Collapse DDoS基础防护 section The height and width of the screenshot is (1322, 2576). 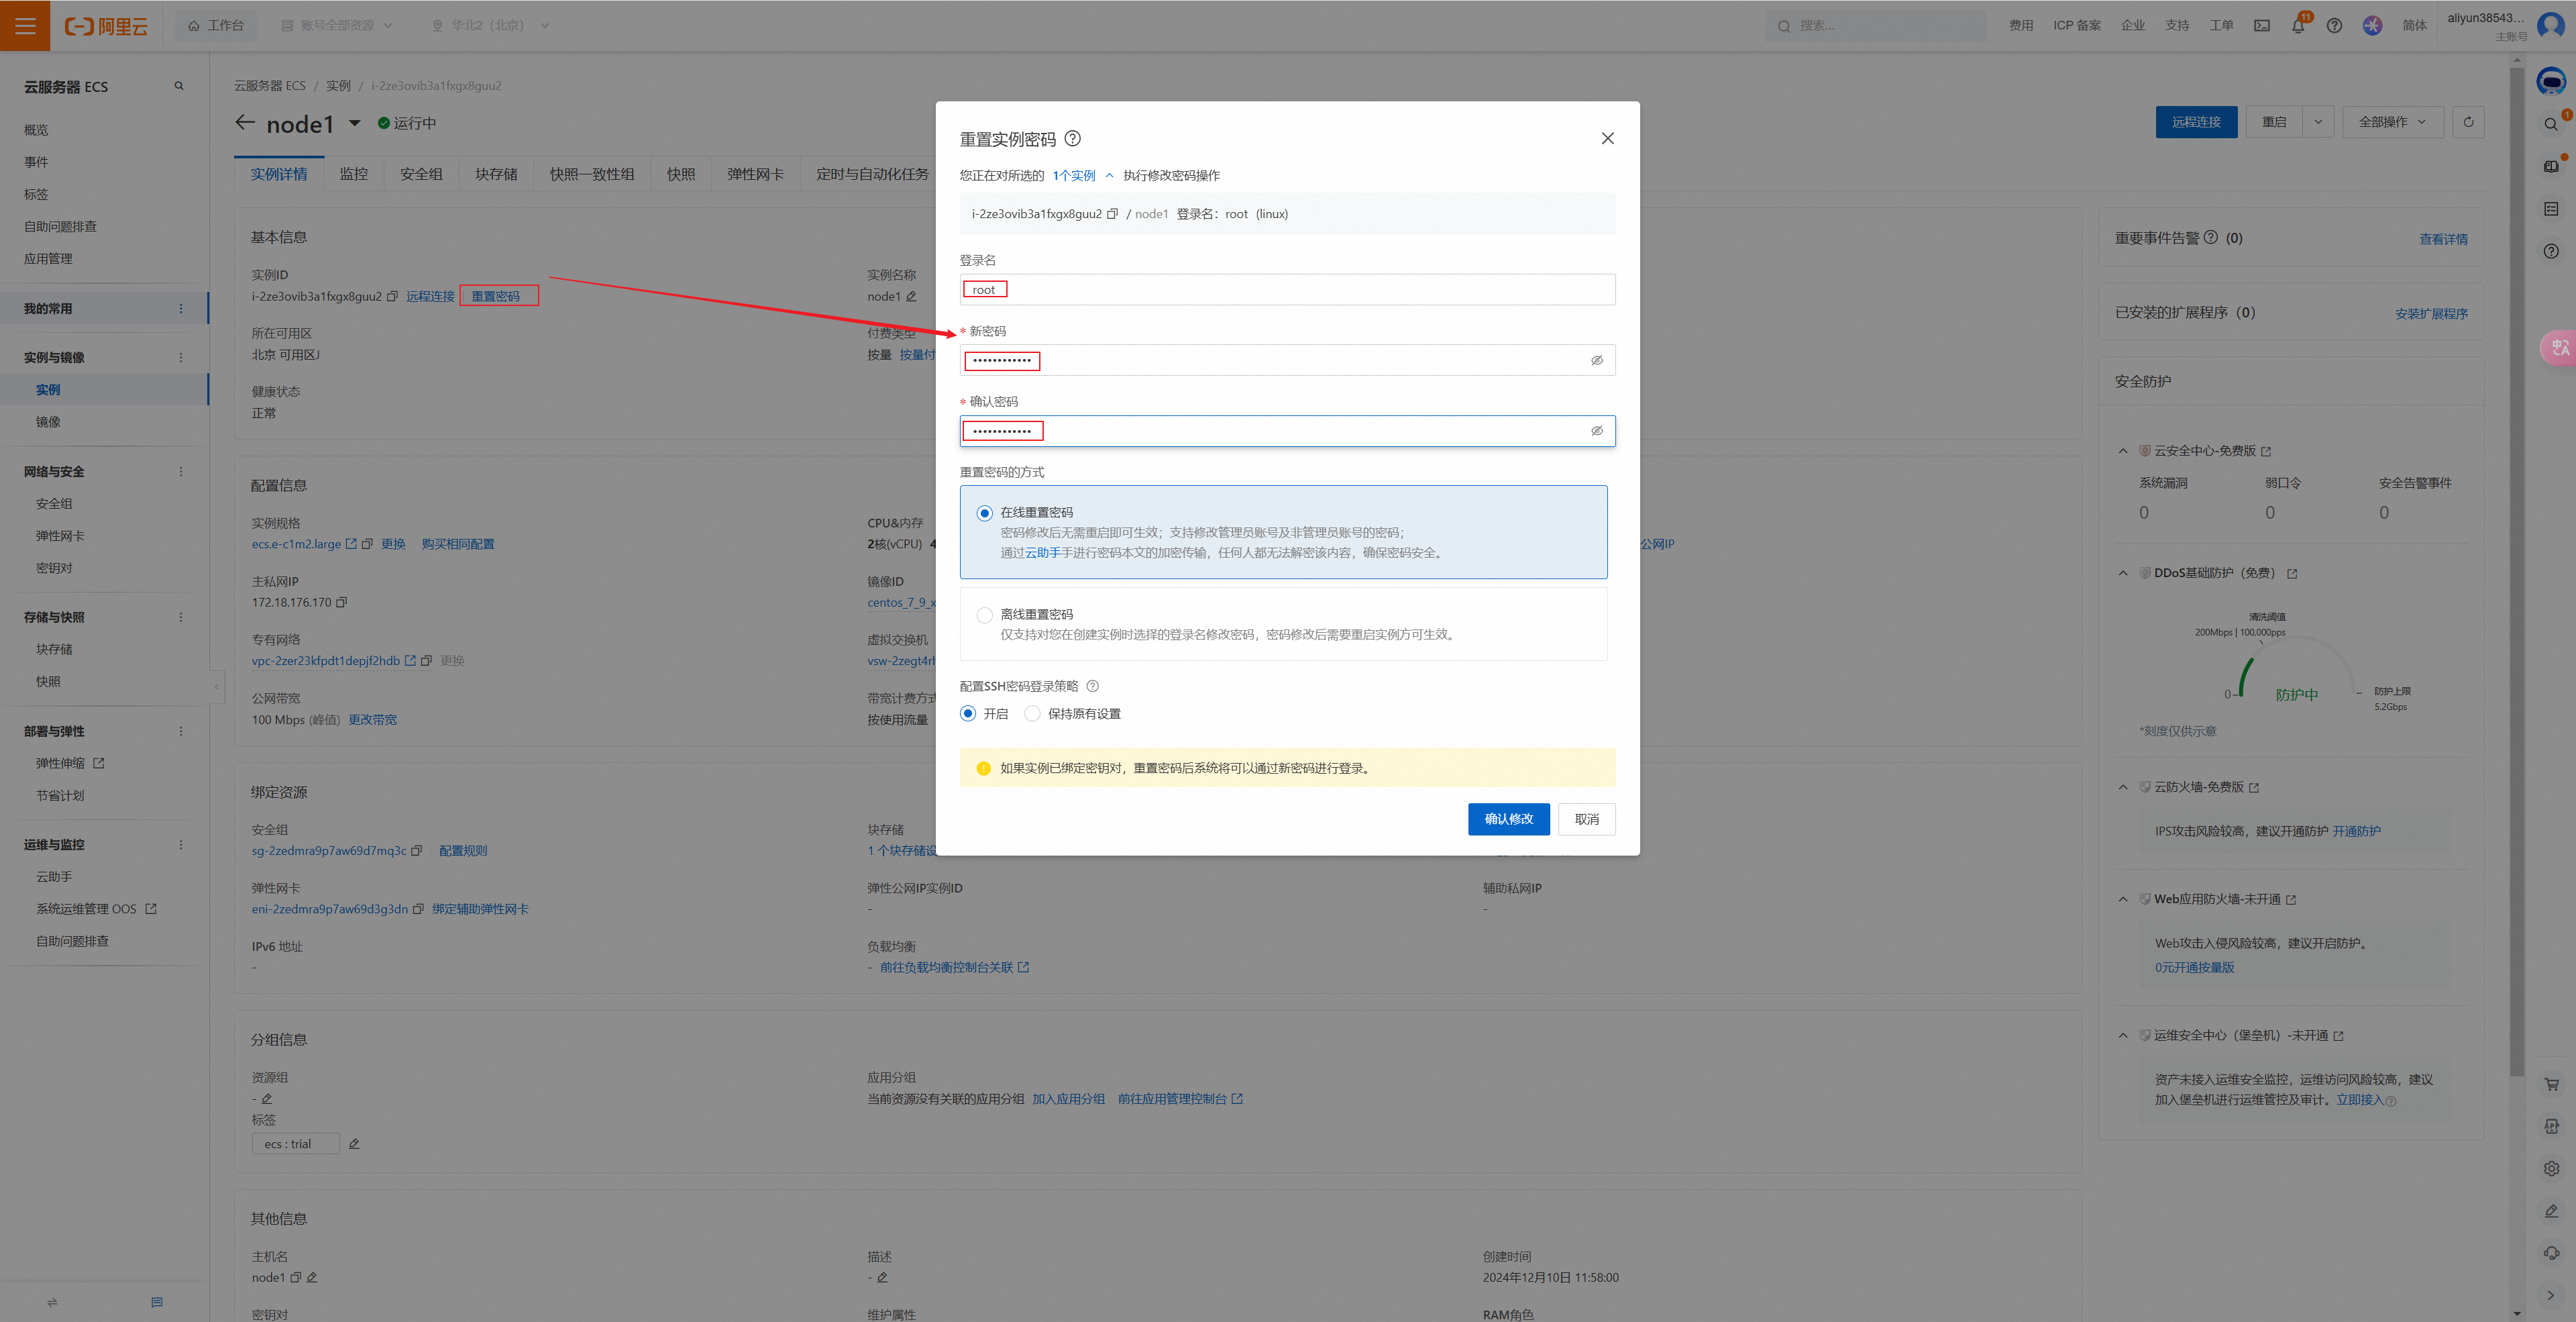pyautogui.click(x=2123, y=573)
